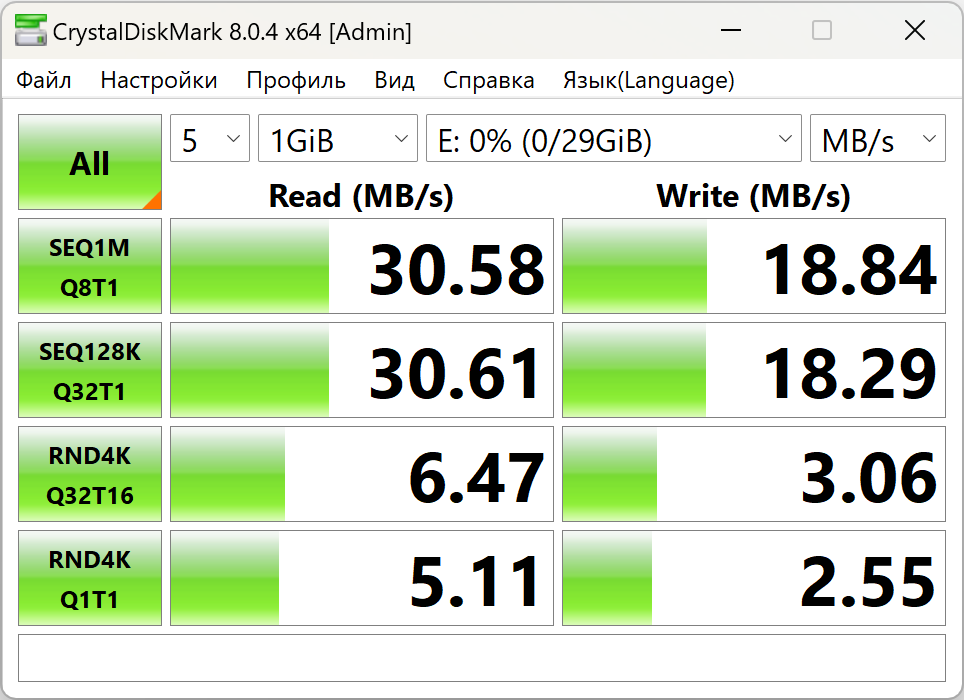The image size is (964, 700).
Task: Click the RND4K Q1T1 read result 5.11
Action: 362,578
